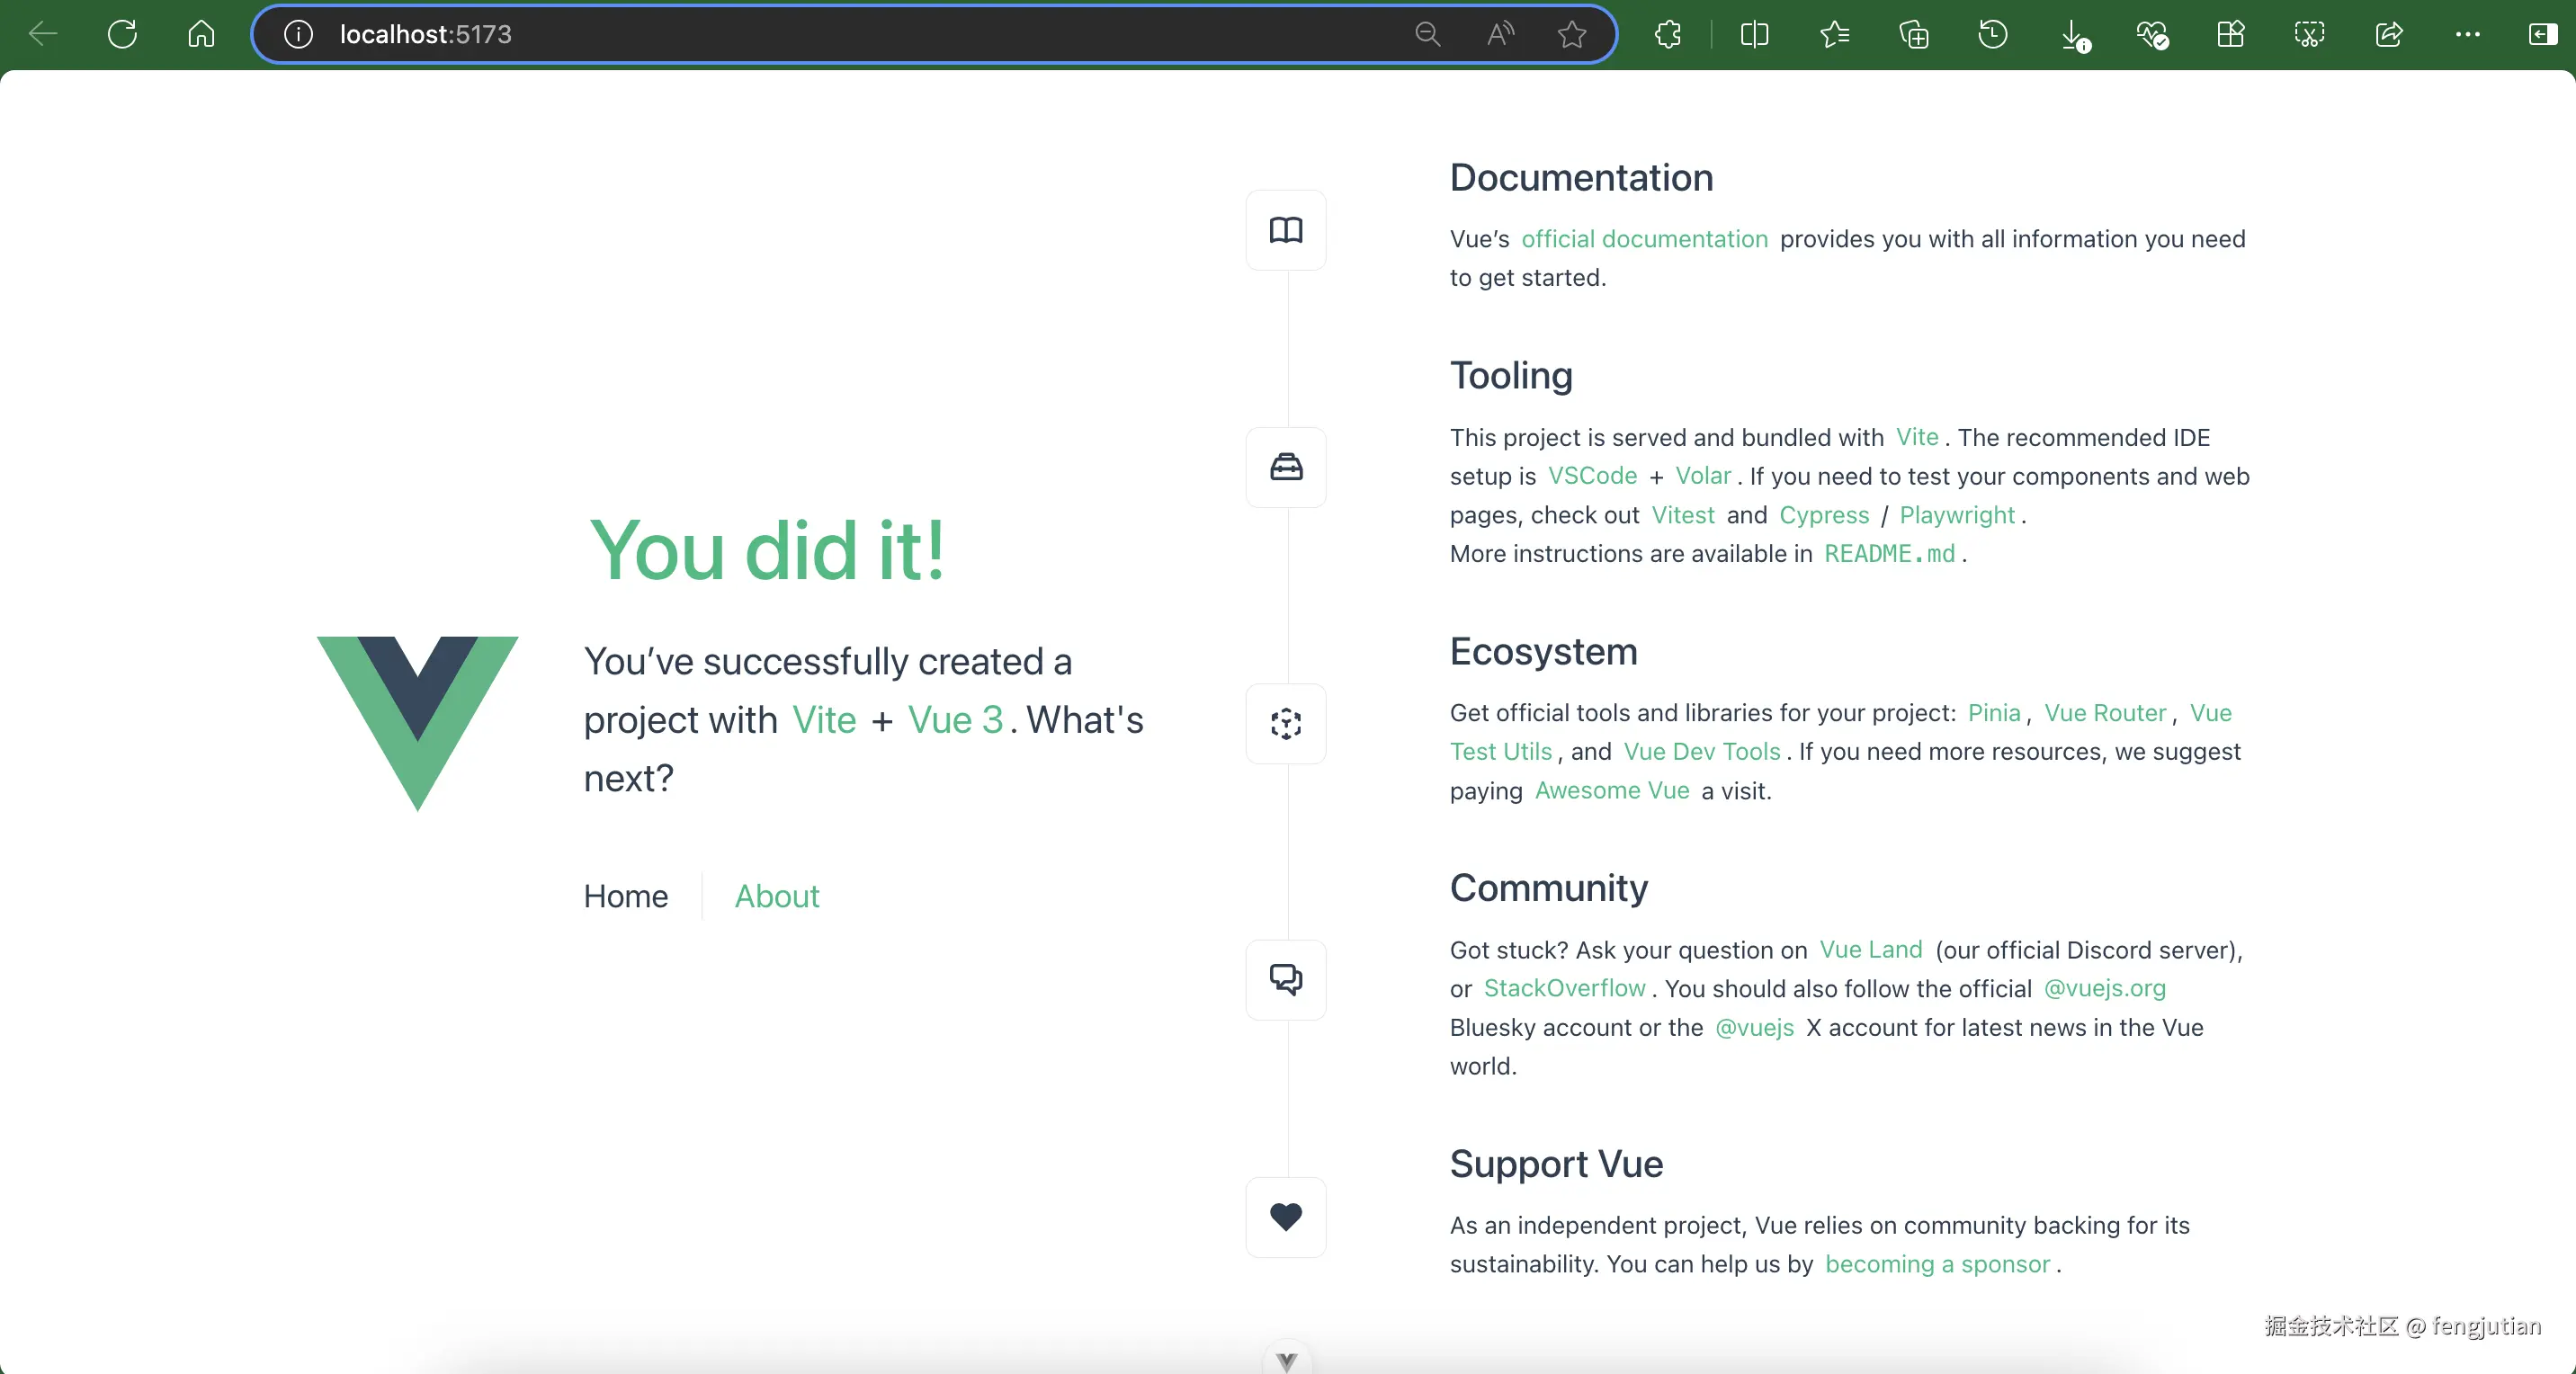Switch to the About page
2576x1374 pixels.
click(776, 896)
